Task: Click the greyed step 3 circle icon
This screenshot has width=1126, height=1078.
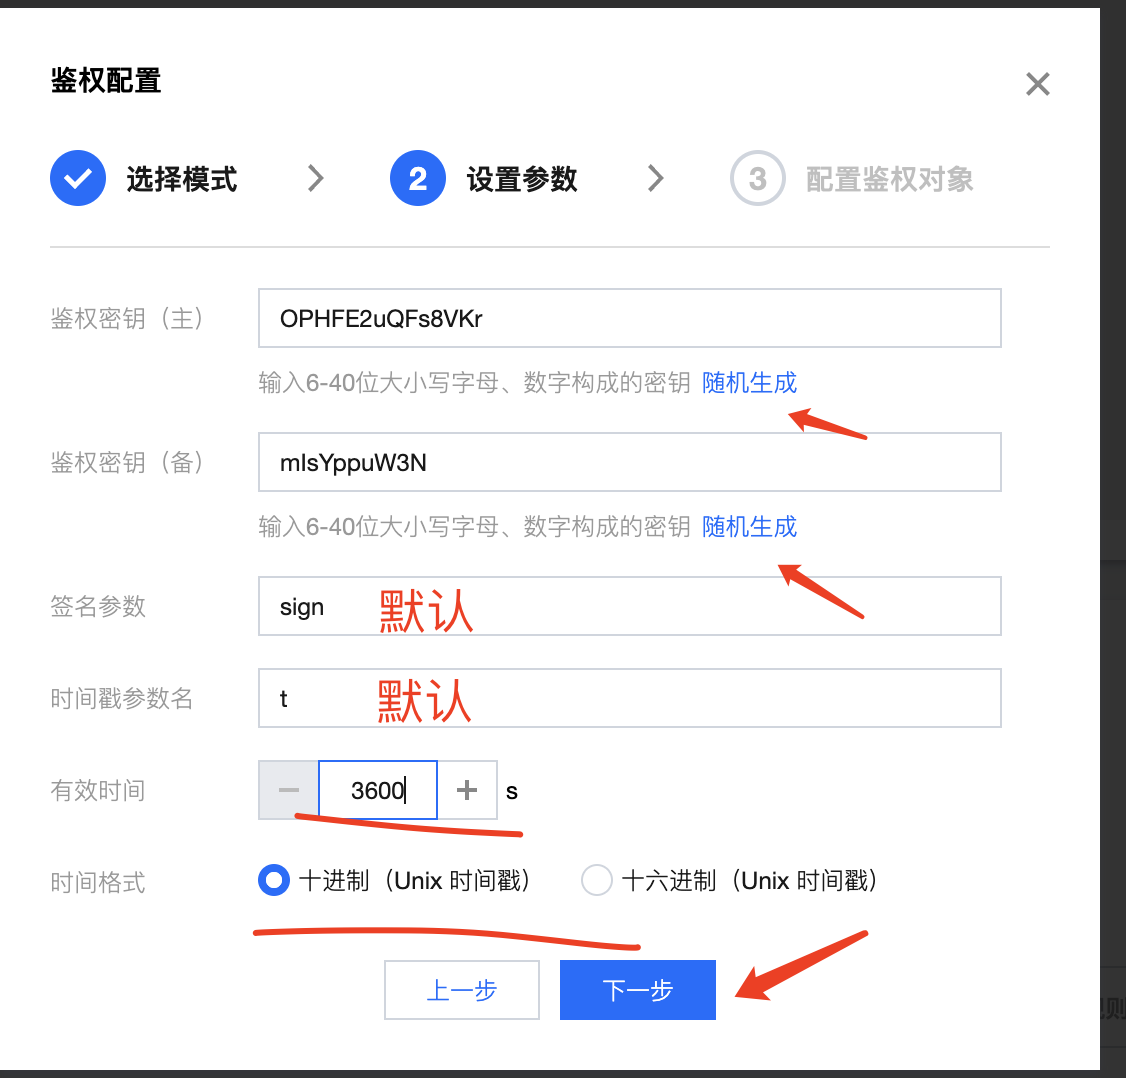Action: [x=757, y=178]
